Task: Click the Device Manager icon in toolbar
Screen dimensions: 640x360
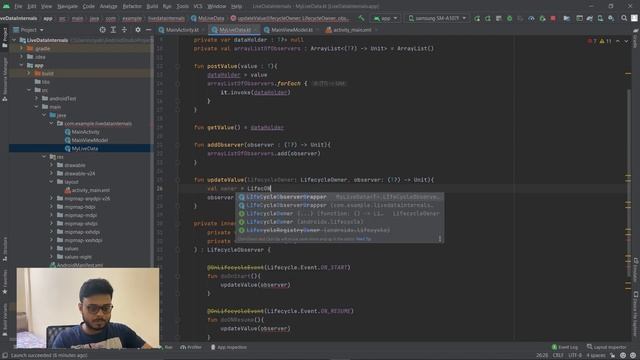Action: 600,18
